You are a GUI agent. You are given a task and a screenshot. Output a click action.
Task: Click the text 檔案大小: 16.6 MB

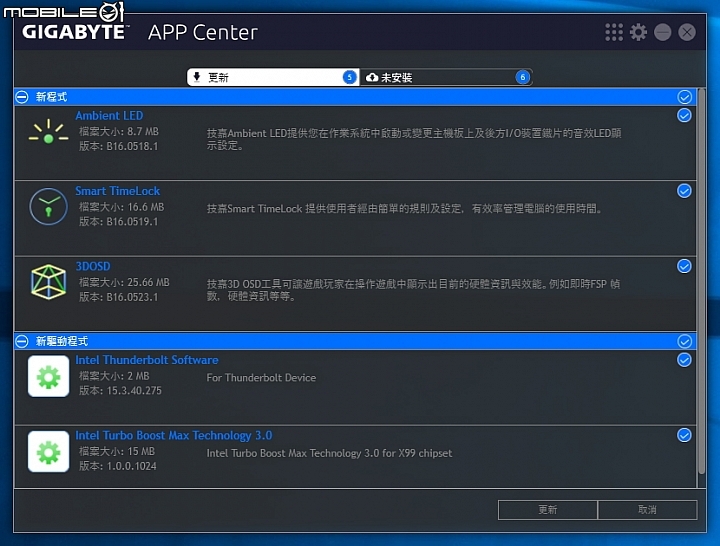(x=121, y=207)
